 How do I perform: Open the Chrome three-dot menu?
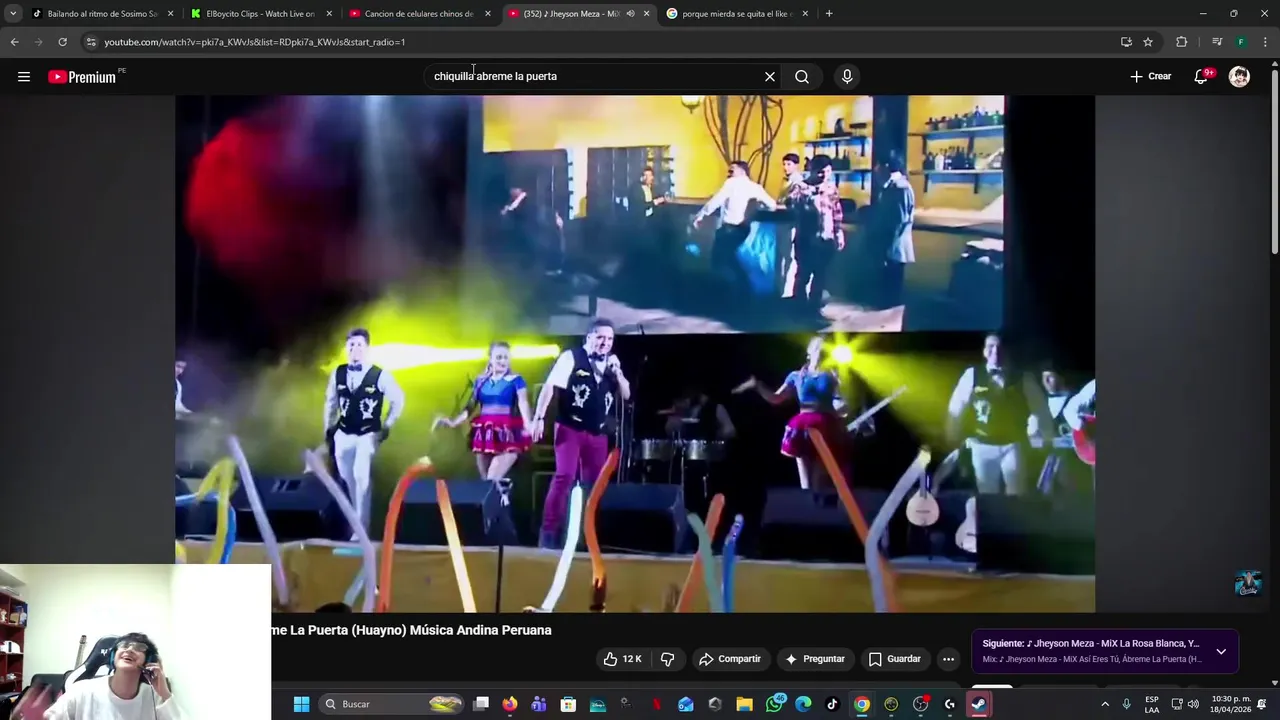(x=1266, y=42)
